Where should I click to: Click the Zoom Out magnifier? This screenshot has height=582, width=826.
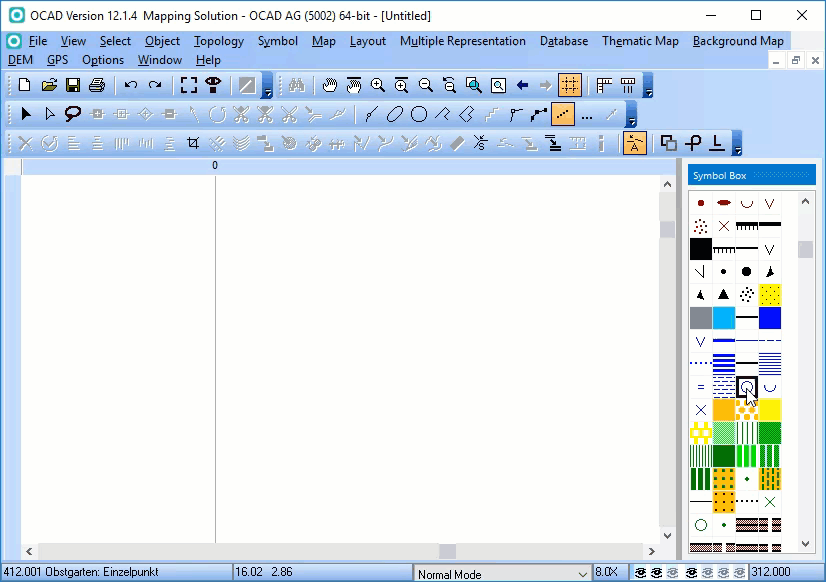[x=425, y=85]
